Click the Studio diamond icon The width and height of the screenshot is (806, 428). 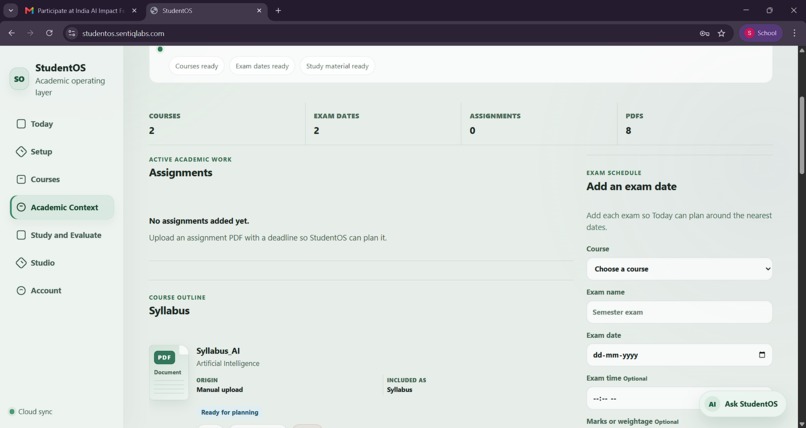pos(21,263)
